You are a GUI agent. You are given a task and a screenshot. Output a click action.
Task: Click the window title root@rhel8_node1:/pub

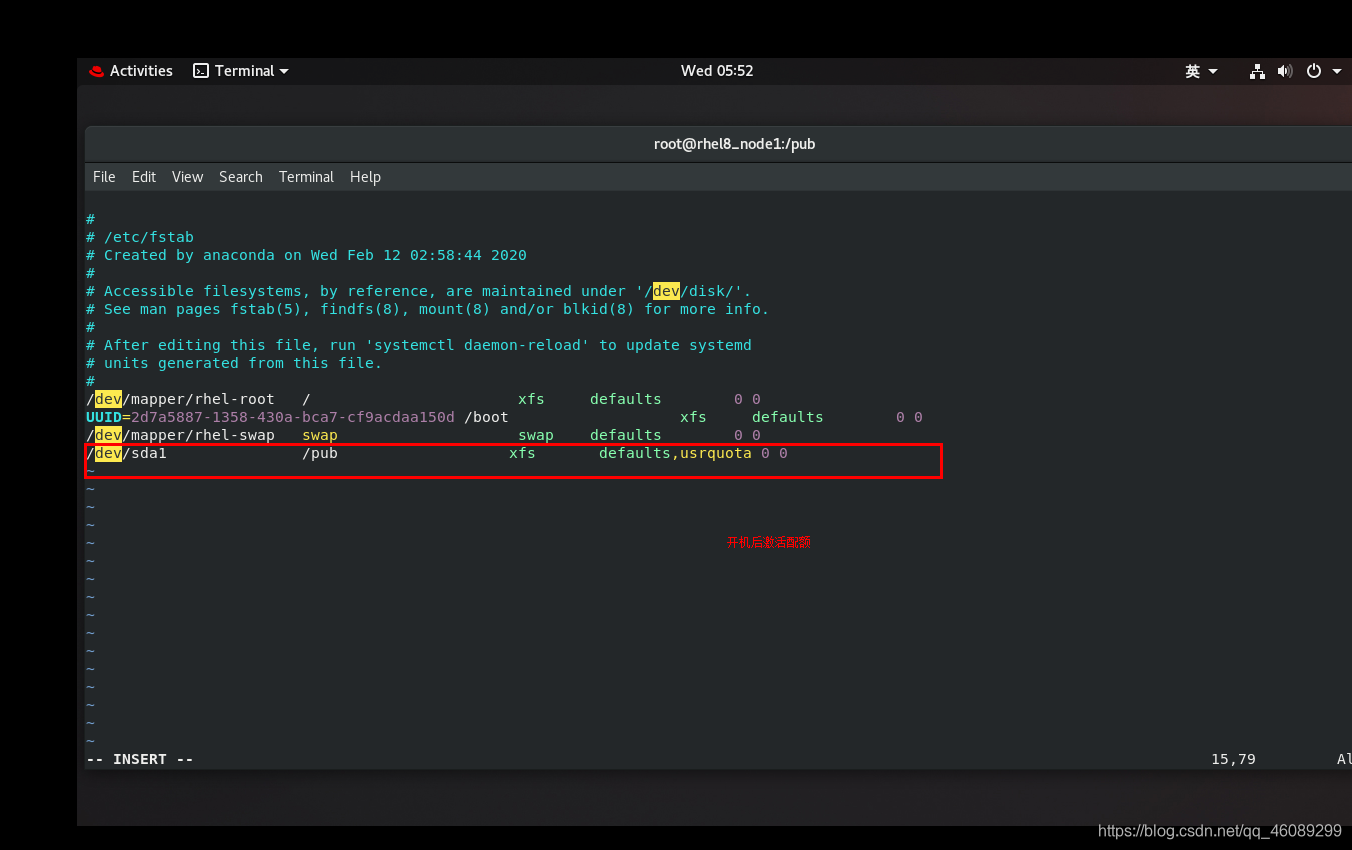tap(735, 144)
